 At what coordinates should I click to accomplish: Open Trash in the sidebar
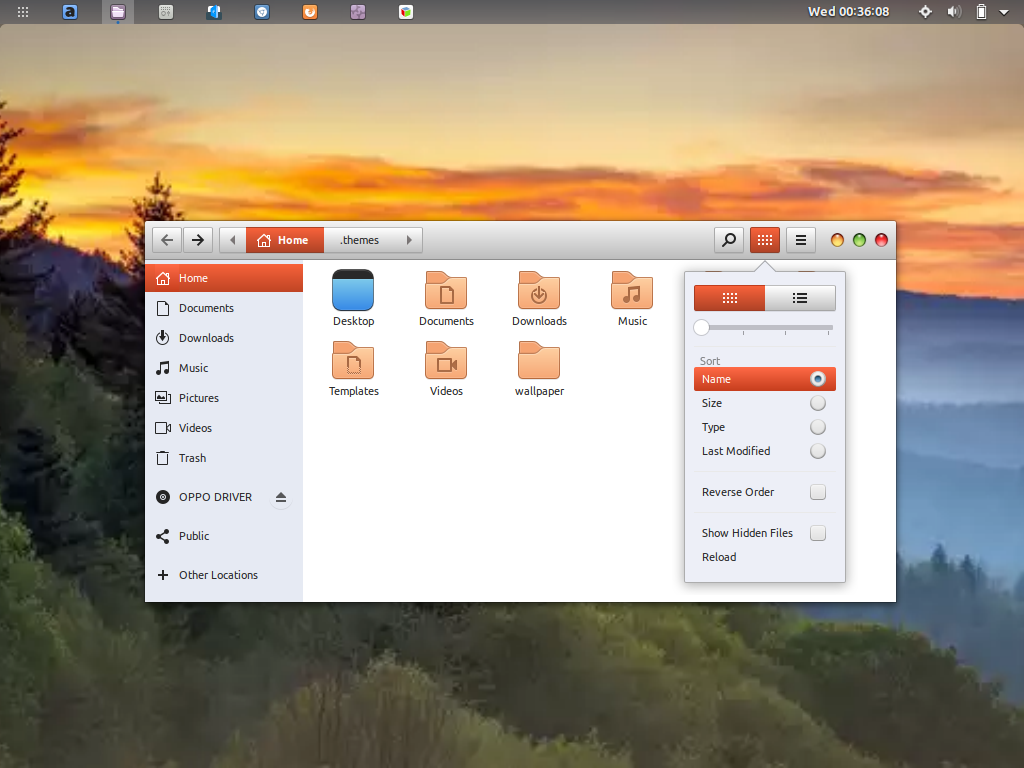(x=224, y=458)
